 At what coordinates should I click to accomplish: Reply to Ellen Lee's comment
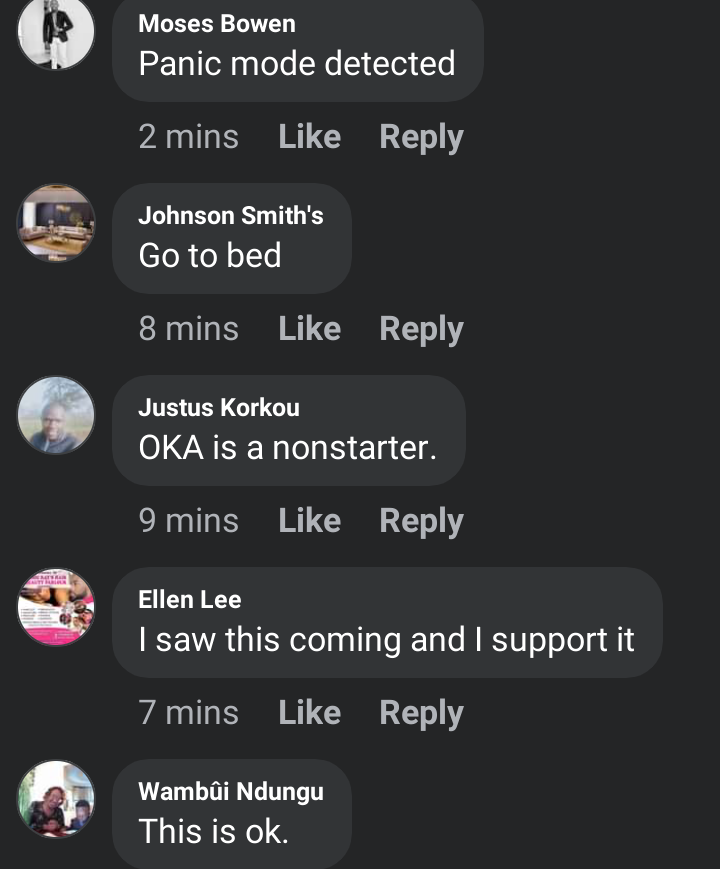click(x=421, y=713)
